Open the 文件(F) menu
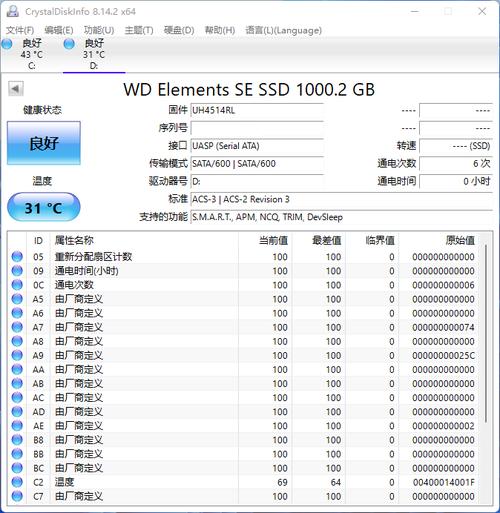 point(20,30)
